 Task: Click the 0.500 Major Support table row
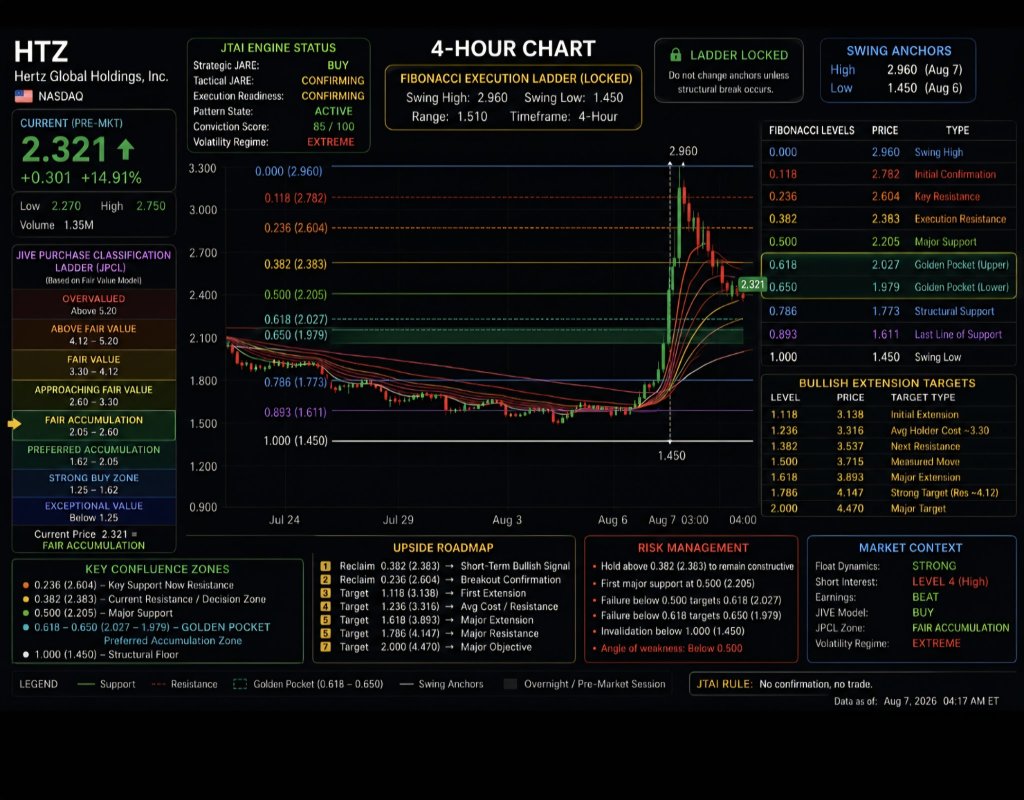(x=889, y=242)
